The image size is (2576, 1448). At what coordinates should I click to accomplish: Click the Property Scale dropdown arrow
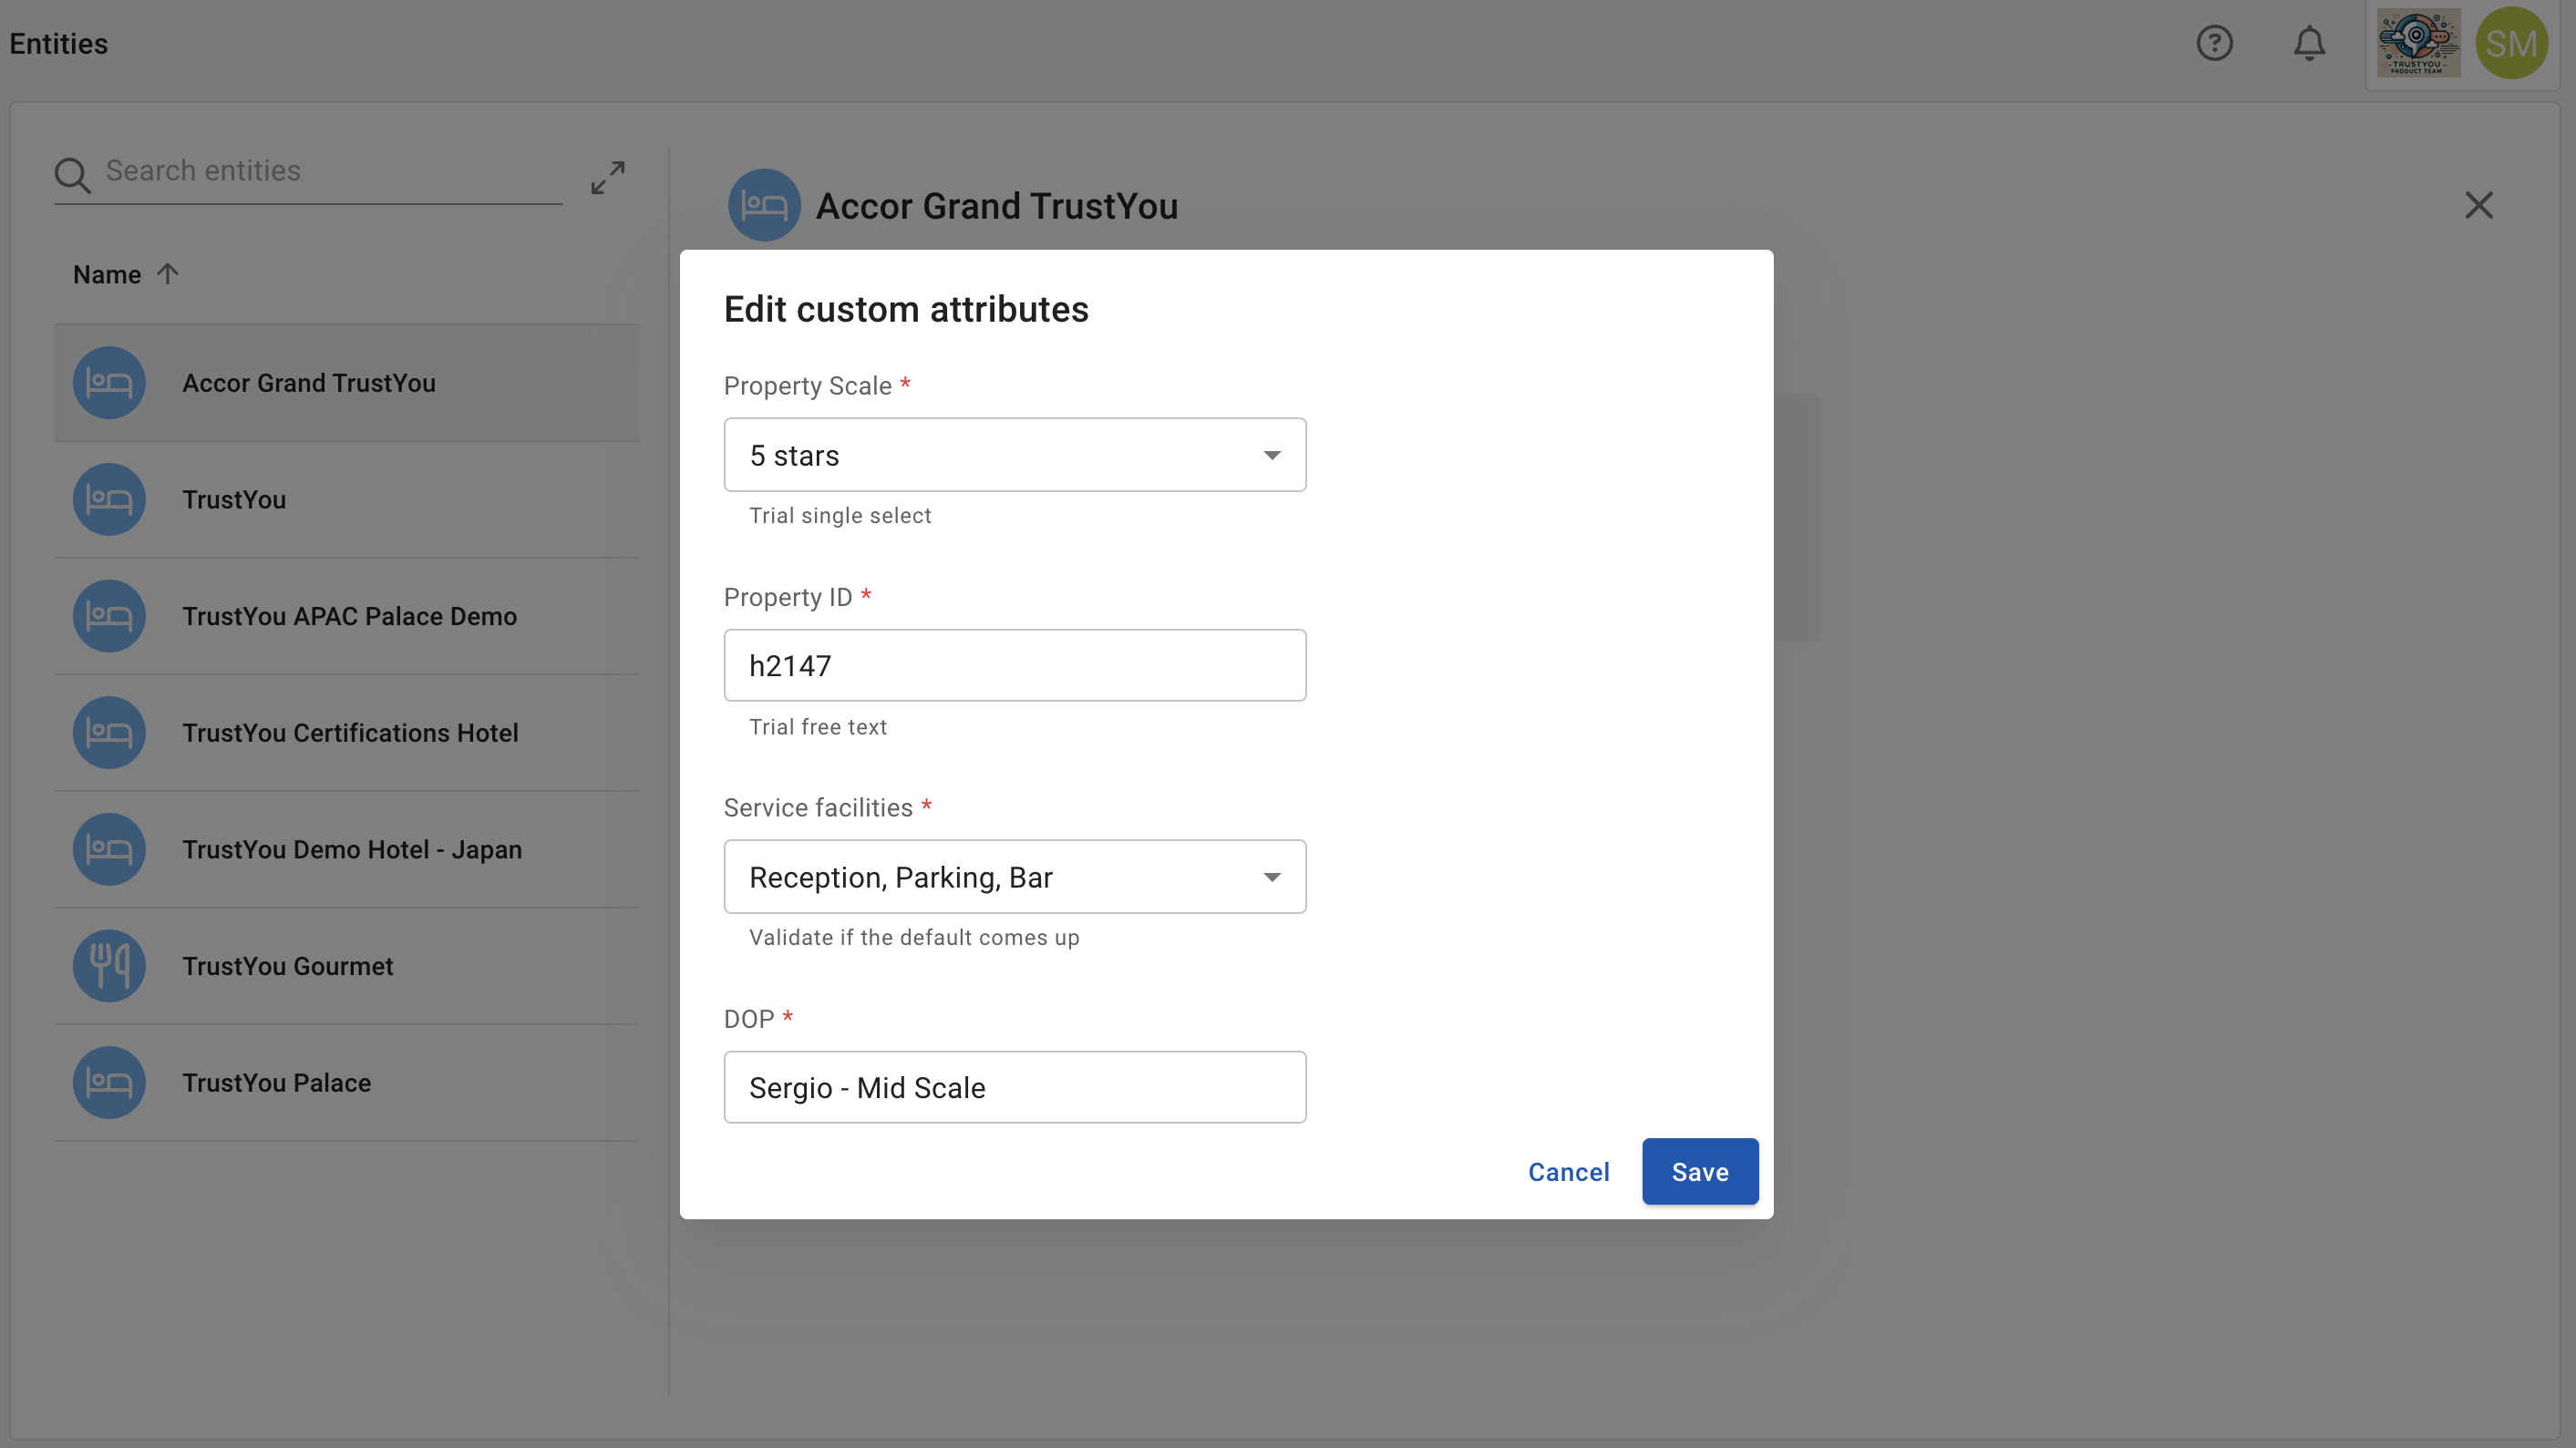[x=1271, y=456]
